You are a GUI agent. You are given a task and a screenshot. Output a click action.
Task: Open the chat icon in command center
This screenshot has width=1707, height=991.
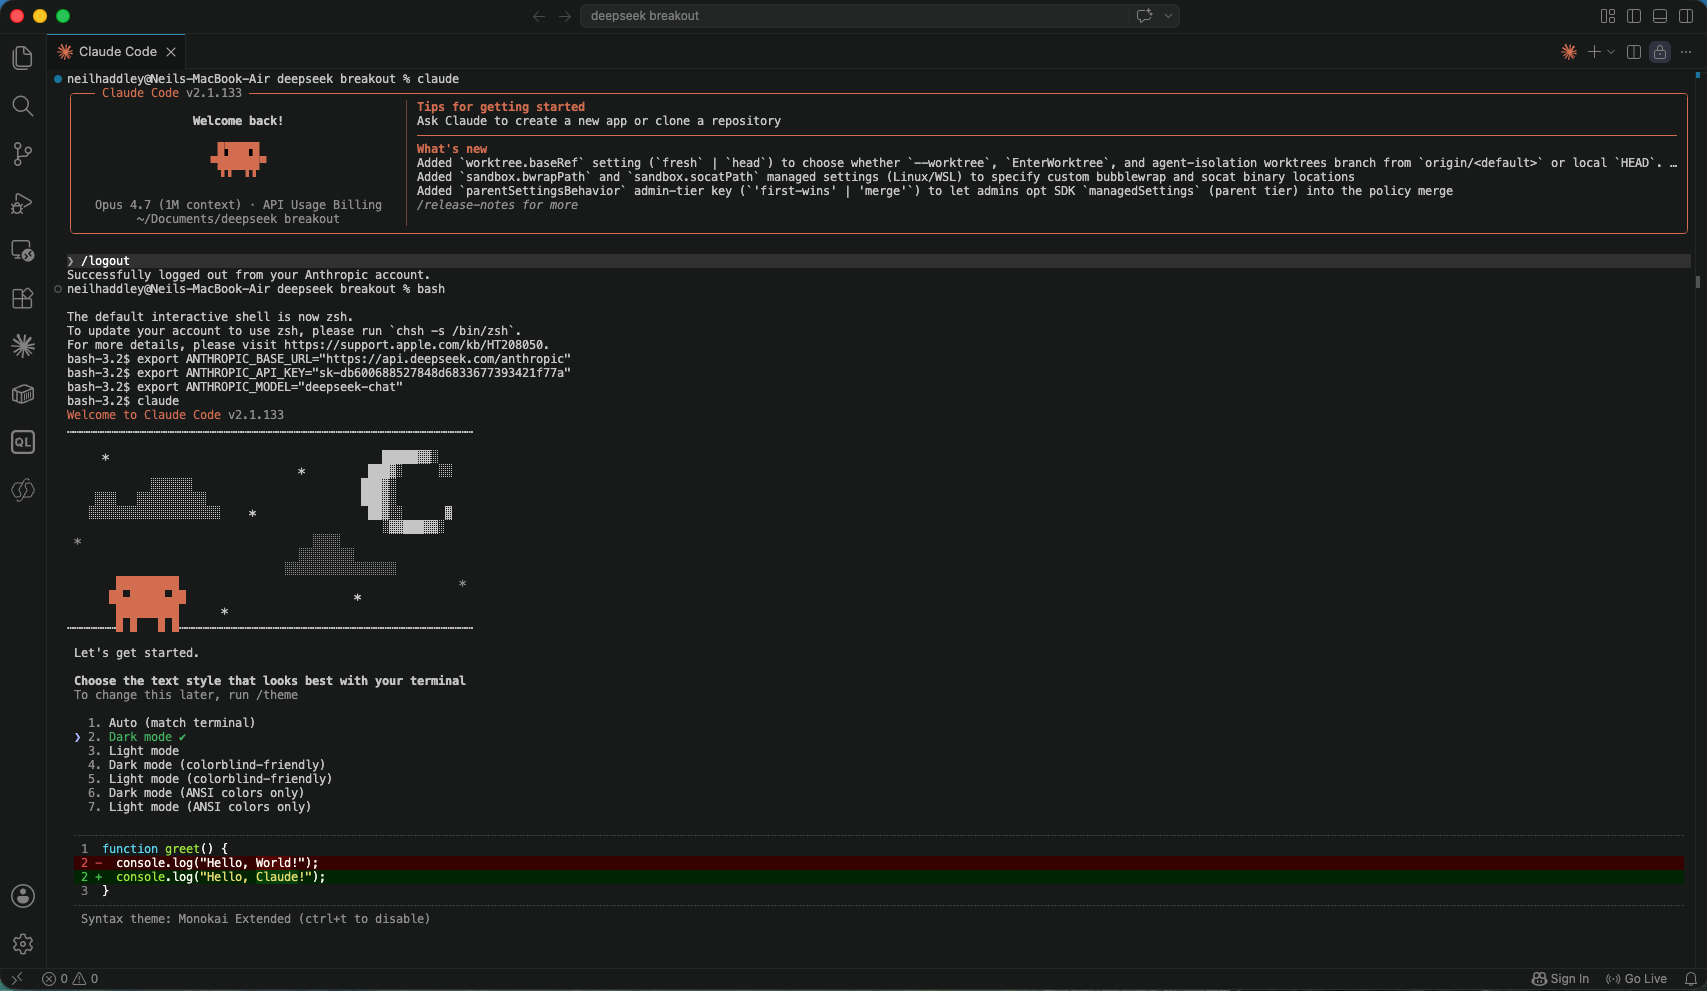point(1145,16)
